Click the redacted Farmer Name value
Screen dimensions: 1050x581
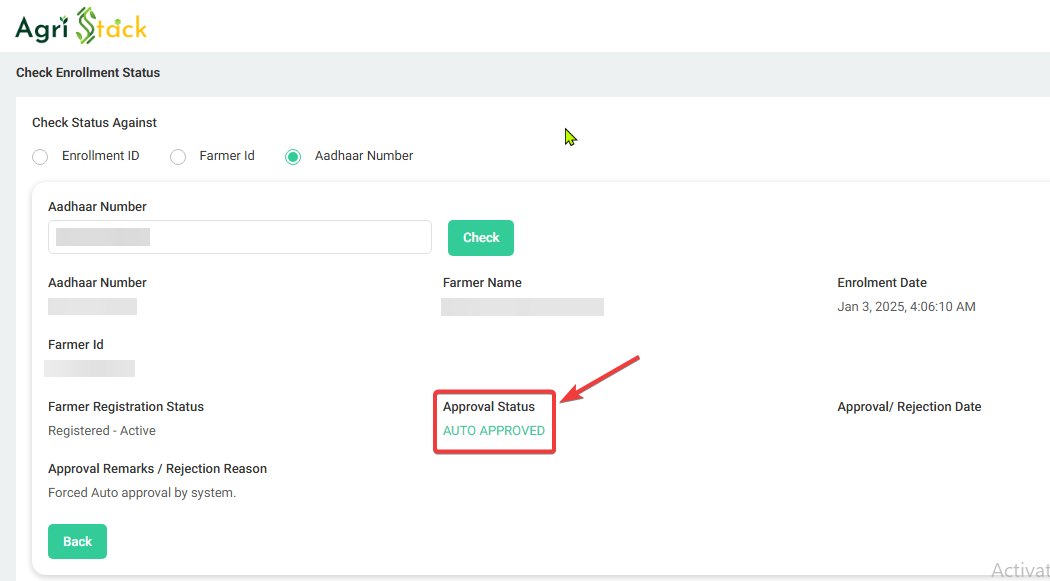point(522,307)
